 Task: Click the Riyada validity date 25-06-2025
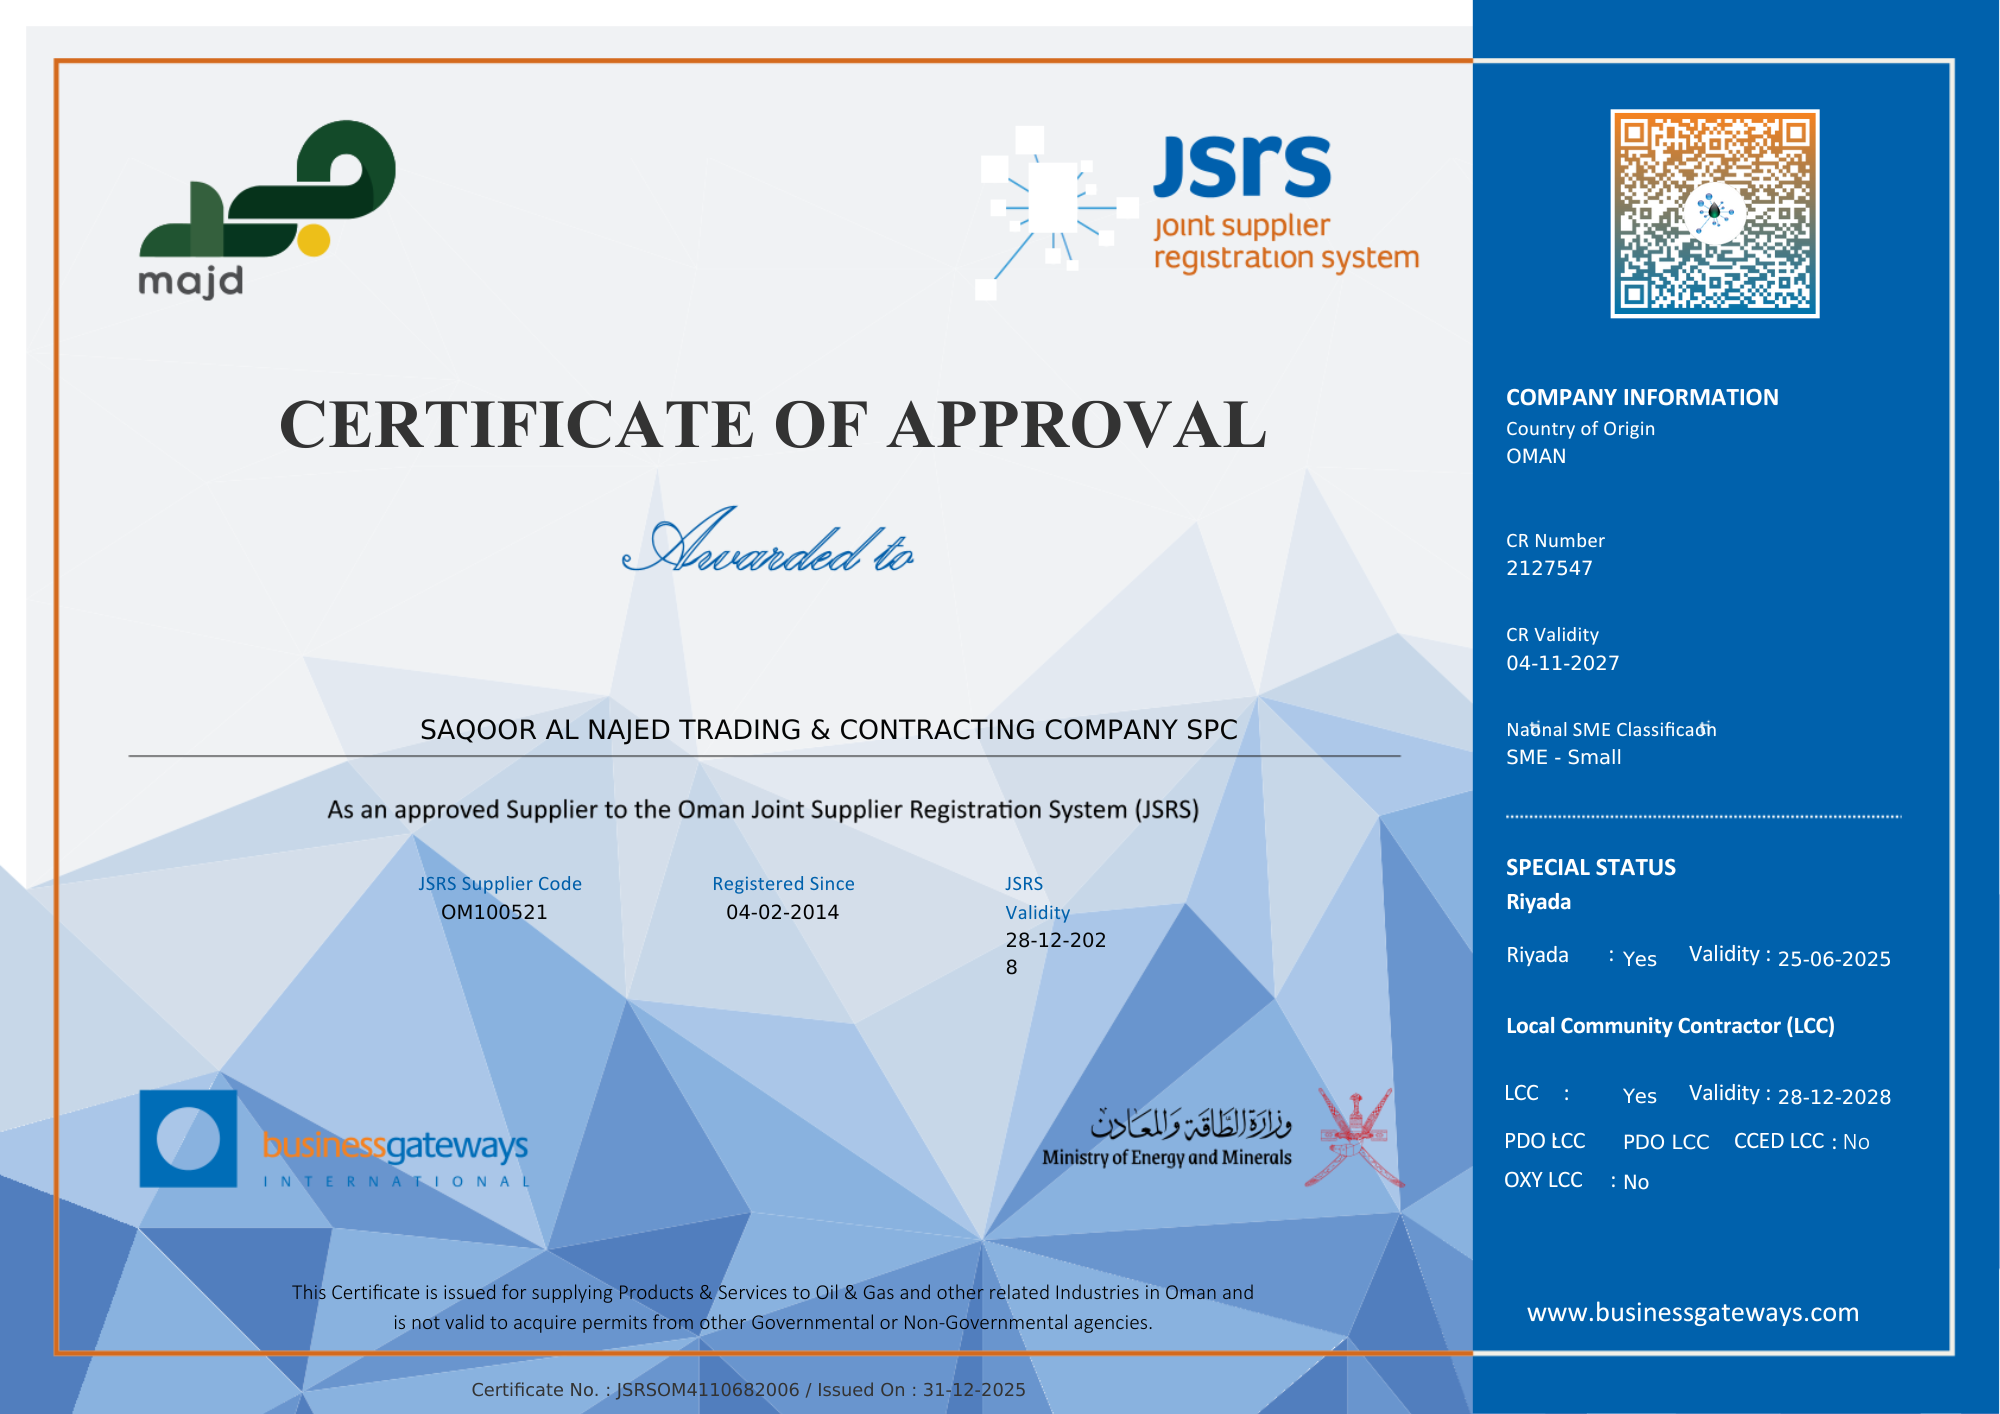coord(1834,959)
